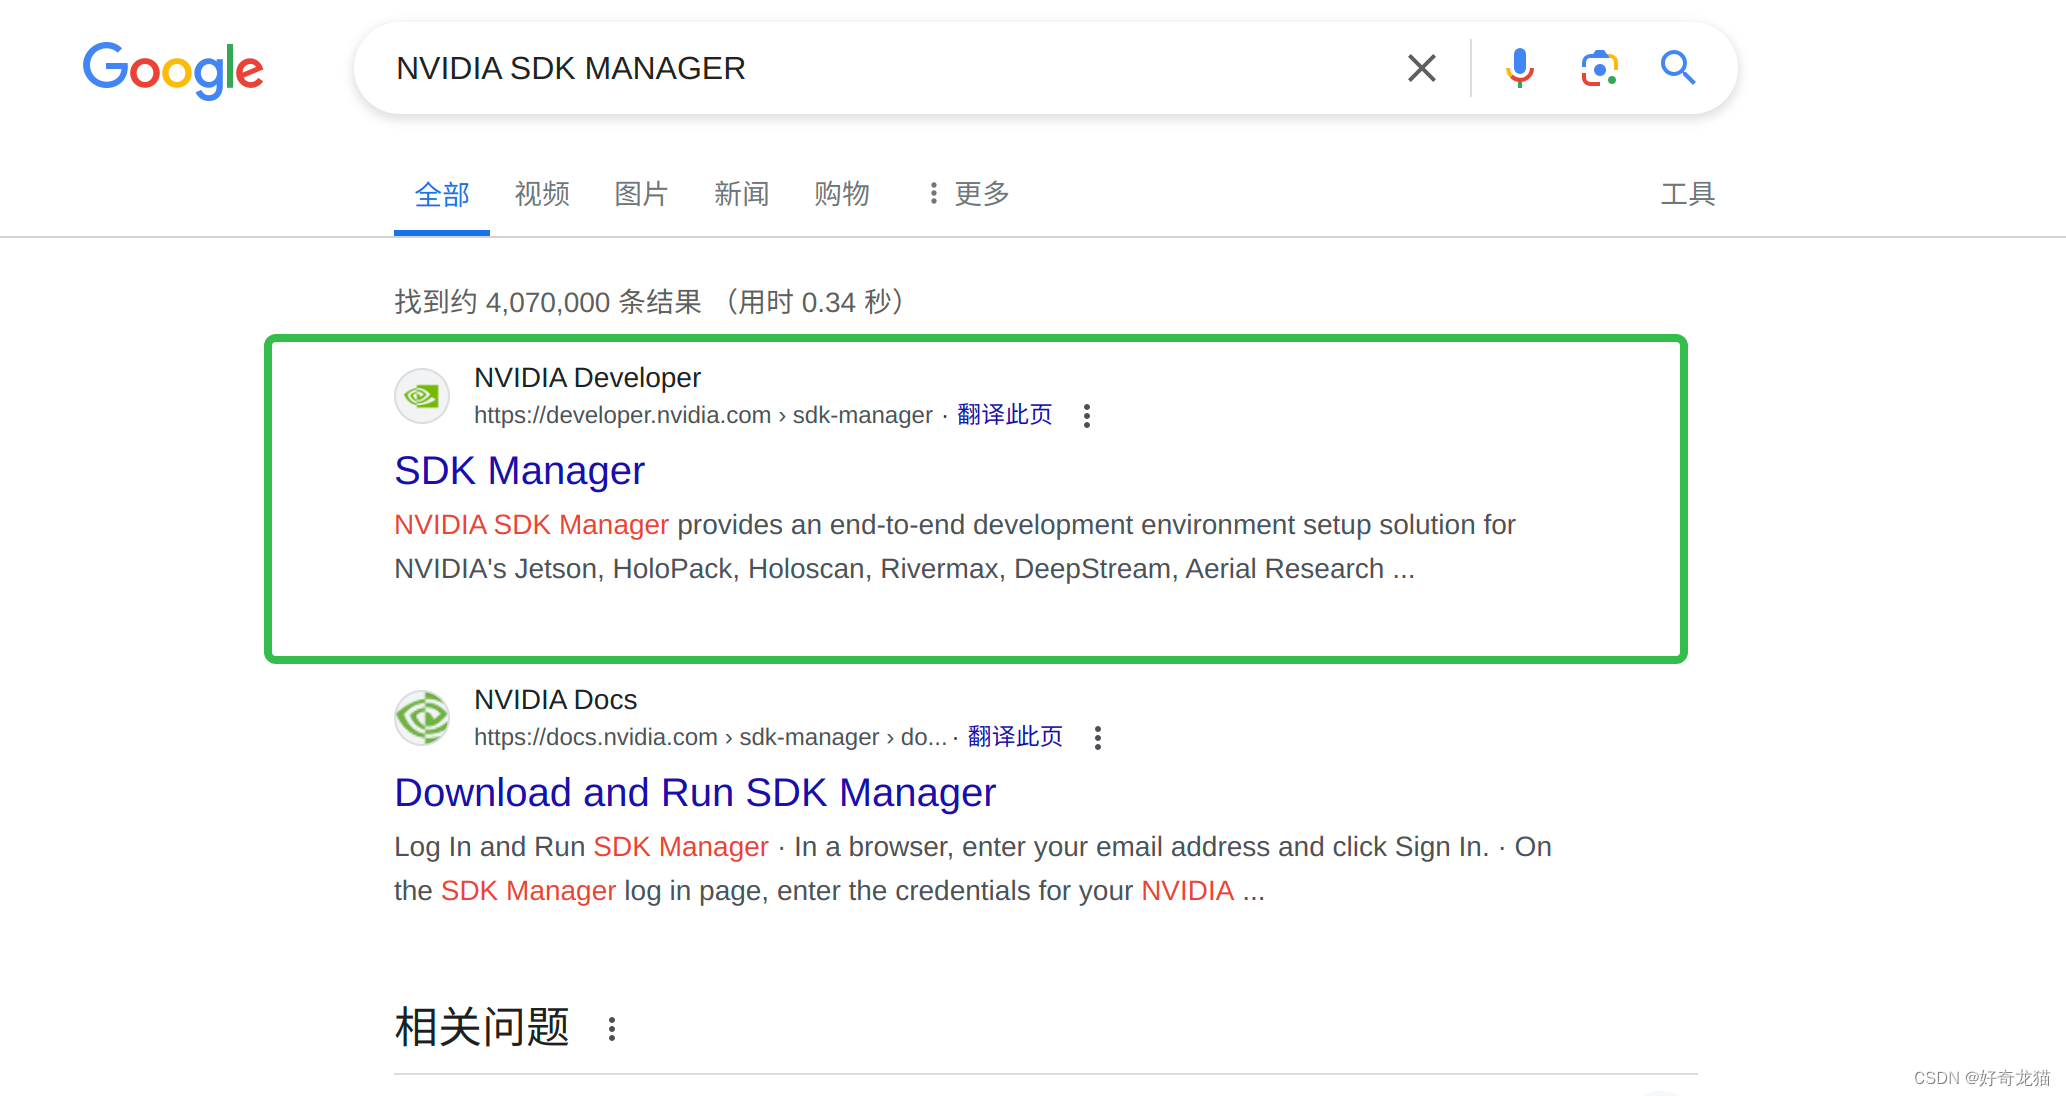Click 翻译此页 for the NVIDIA Docs result
The height and width of the screenshot is (1096, 2066).
click(x=1015, y=737)
